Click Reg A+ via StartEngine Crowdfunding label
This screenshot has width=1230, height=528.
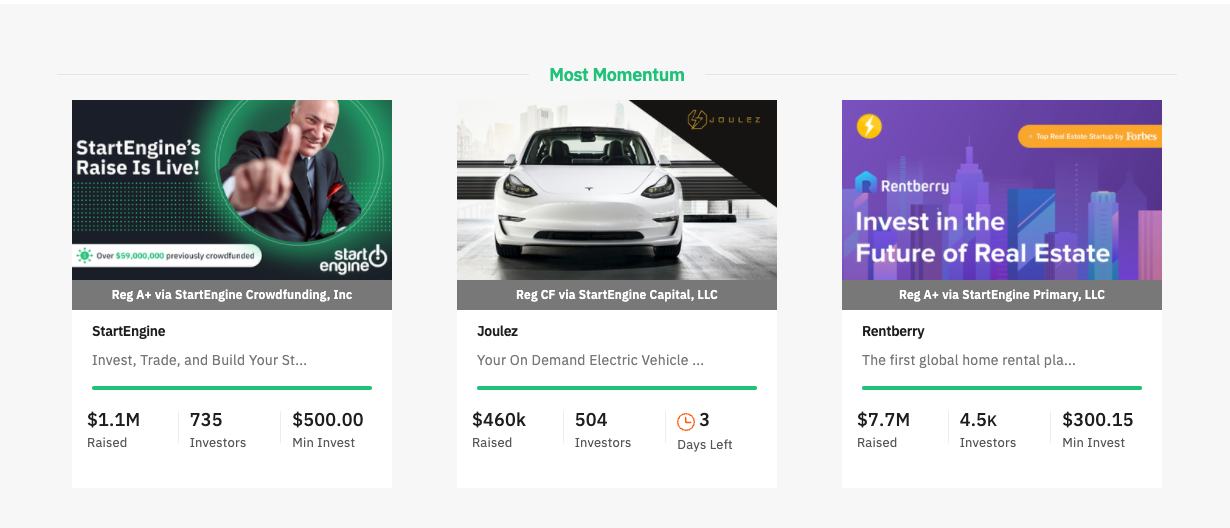[232, 295]
